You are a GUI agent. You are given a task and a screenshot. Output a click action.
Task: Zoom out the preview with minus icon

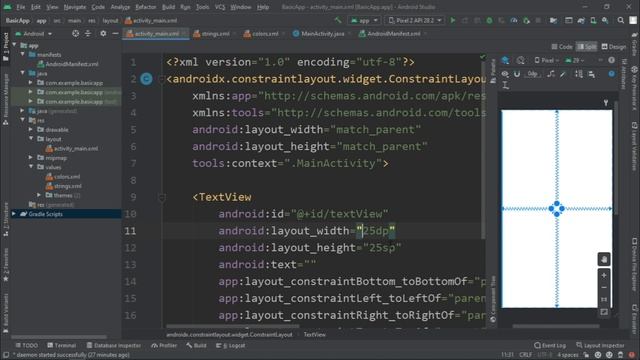(604, 287)
